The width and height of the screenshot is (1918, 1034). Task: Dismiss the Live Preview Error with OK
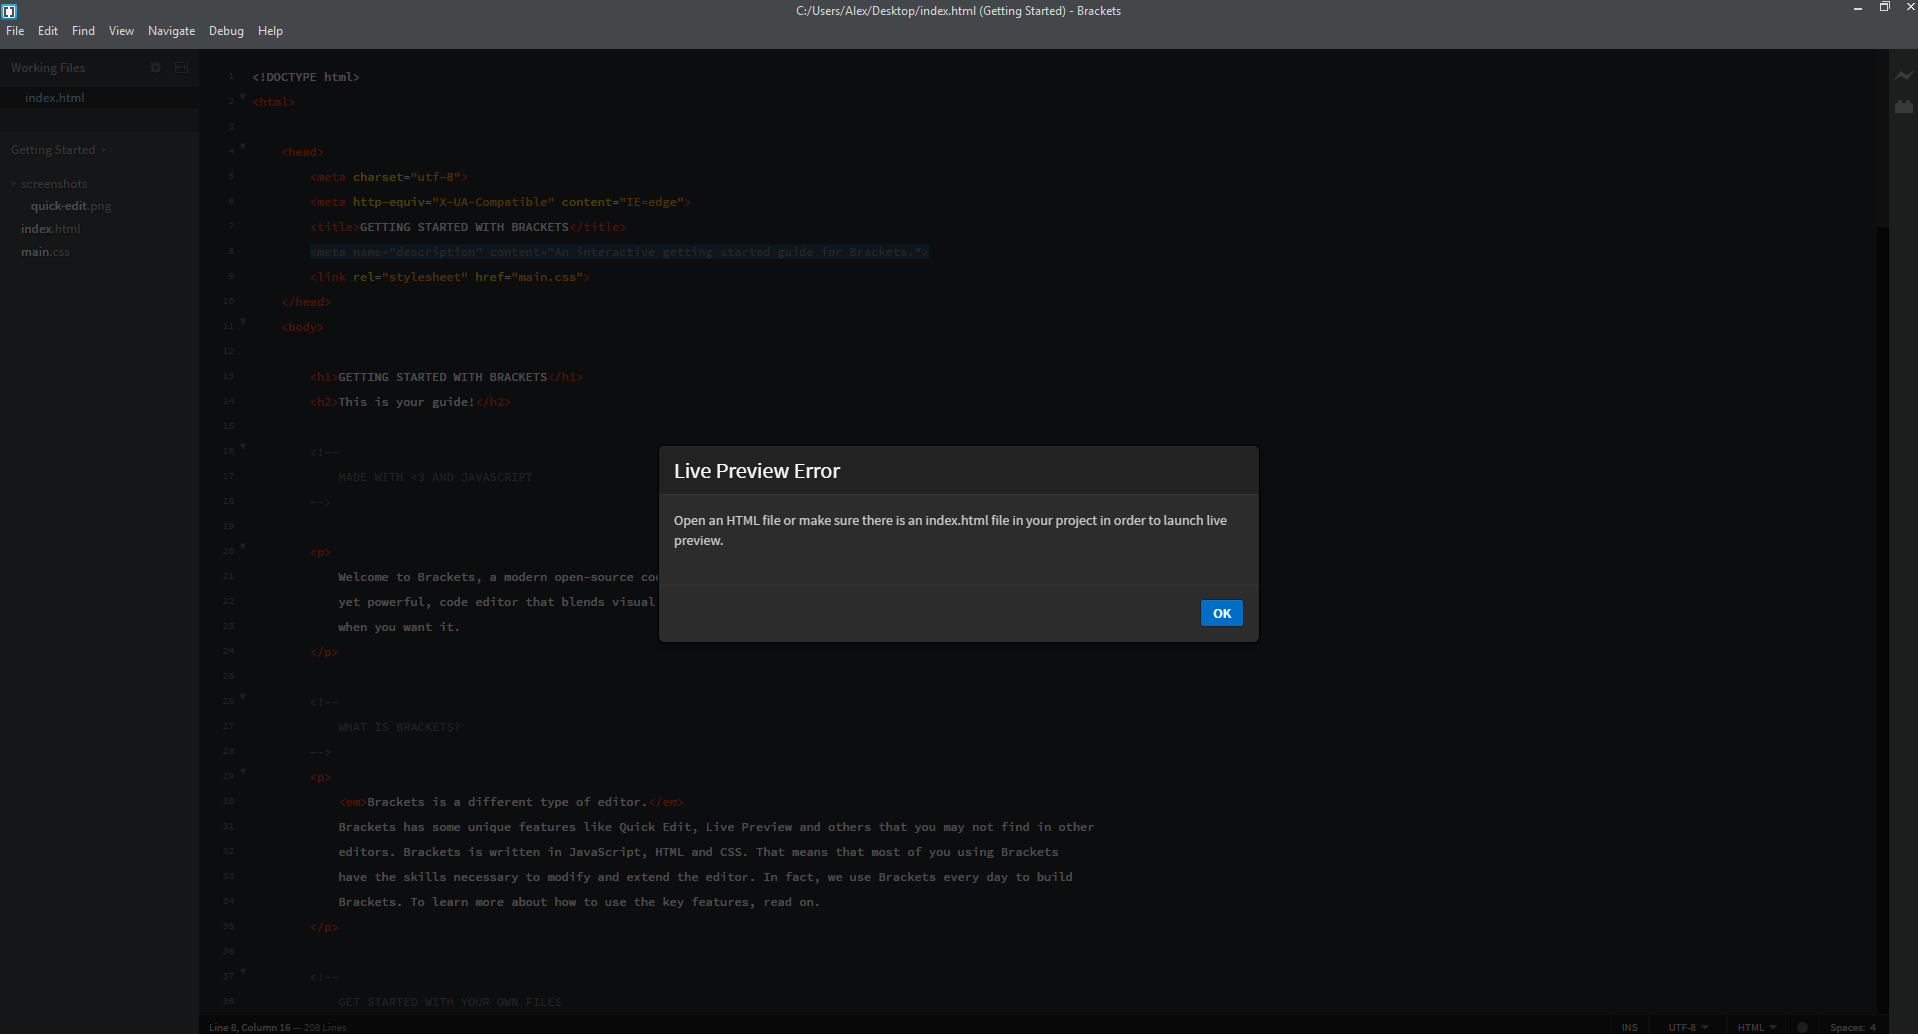click(x=1221, y=612)
